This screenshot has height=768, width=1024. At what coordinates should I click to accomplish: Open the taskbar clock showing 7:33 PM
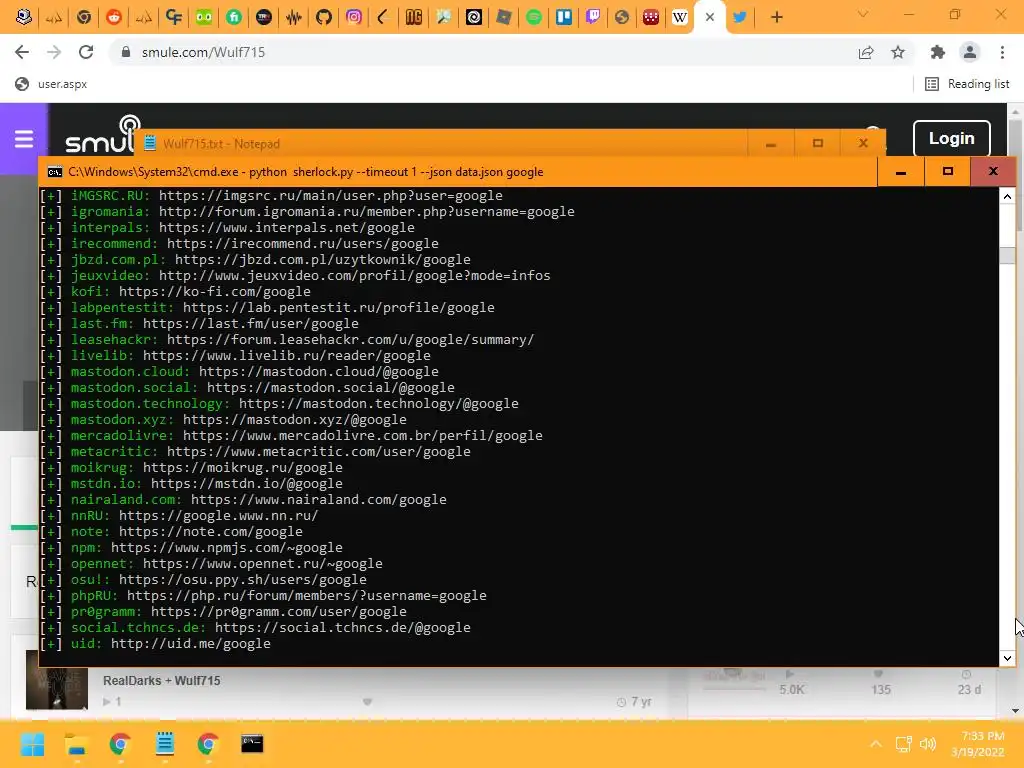click(979, 744)
